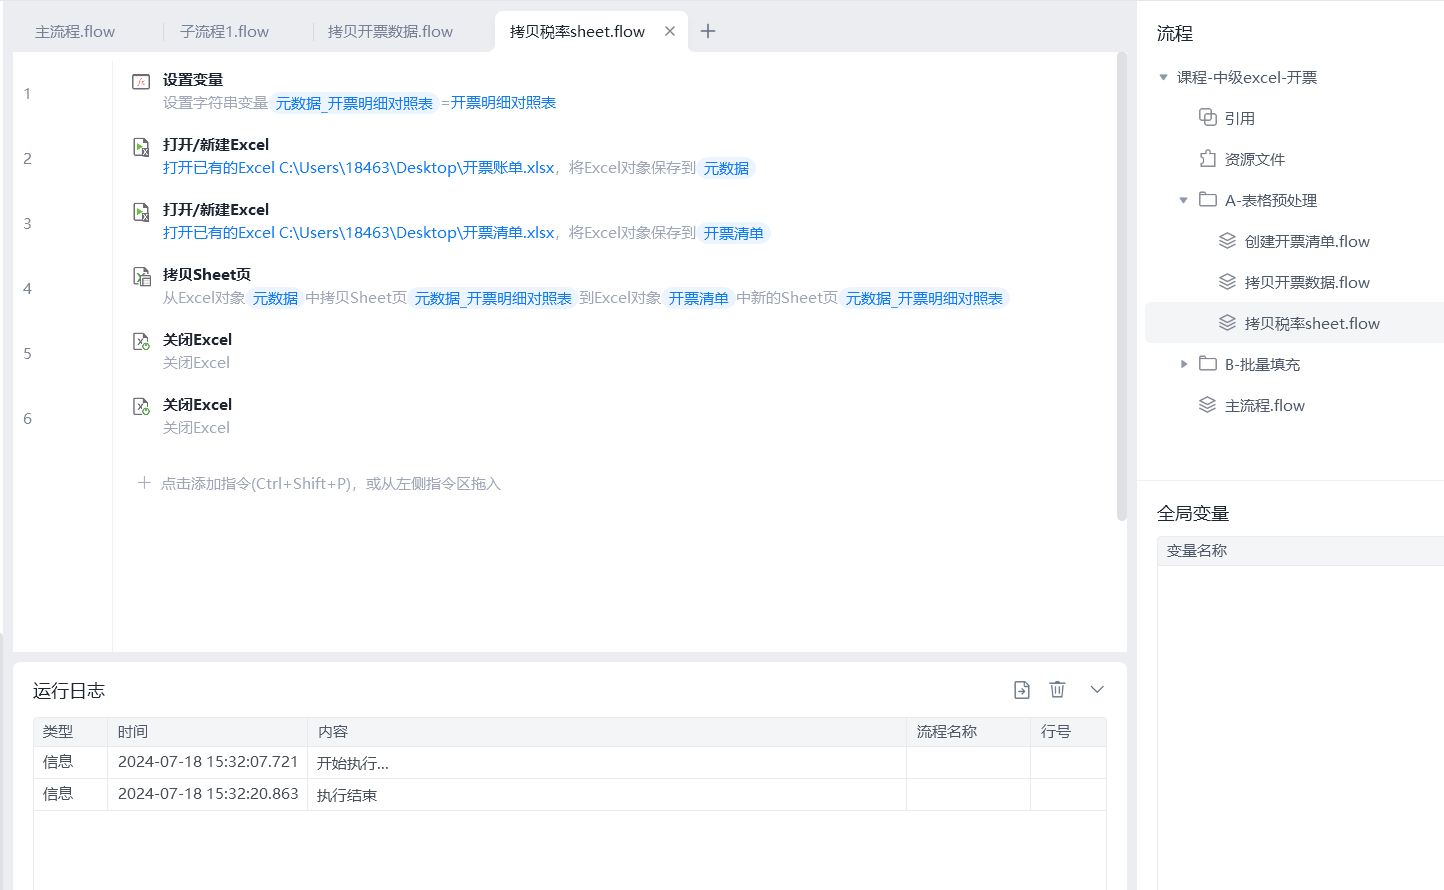Add a new flow tab with plus

[x=708, y=31]
